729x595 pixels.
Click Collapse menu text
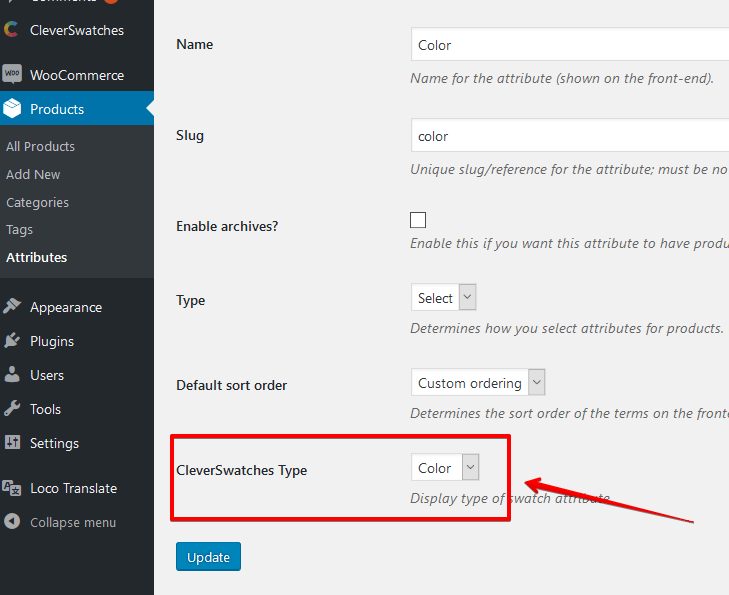pyautogui.click(x=73, y=522)
